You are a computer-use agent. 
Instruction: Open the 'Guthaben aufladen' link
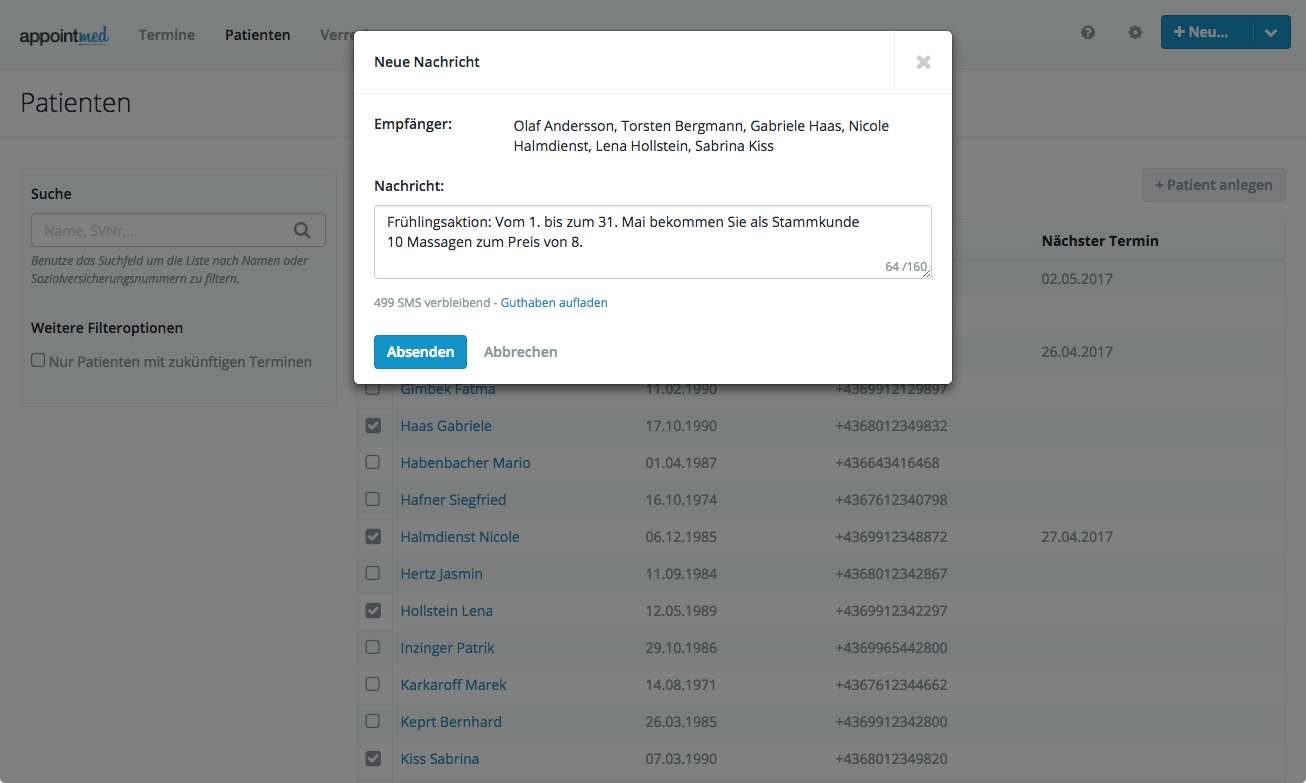click(x=554, y=302)
